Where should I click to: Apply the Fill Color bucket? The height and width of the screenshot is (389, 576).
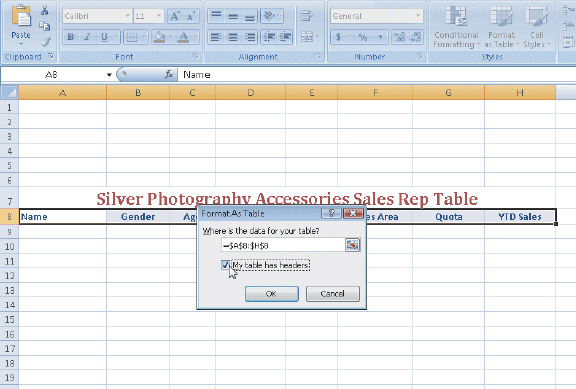(x=159, y=37)
